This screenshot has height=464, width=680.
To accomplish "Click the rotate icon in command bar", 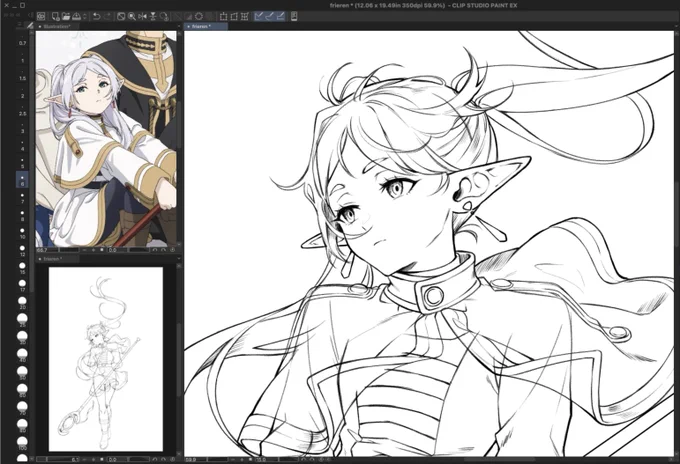I will [163, 16].
